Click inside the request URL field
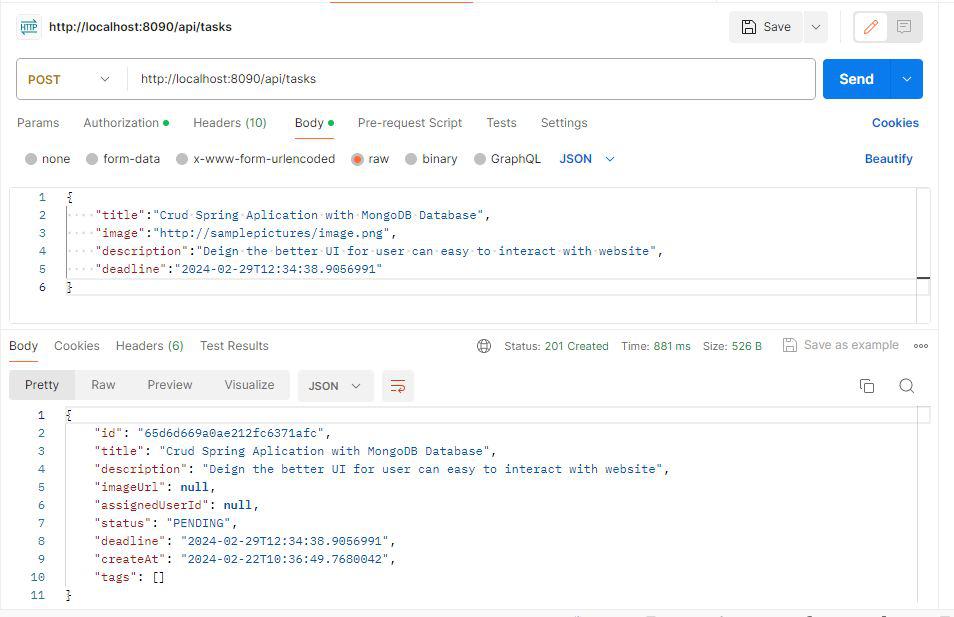The height and width of the screenshot is (617, 954). point(400,78)
